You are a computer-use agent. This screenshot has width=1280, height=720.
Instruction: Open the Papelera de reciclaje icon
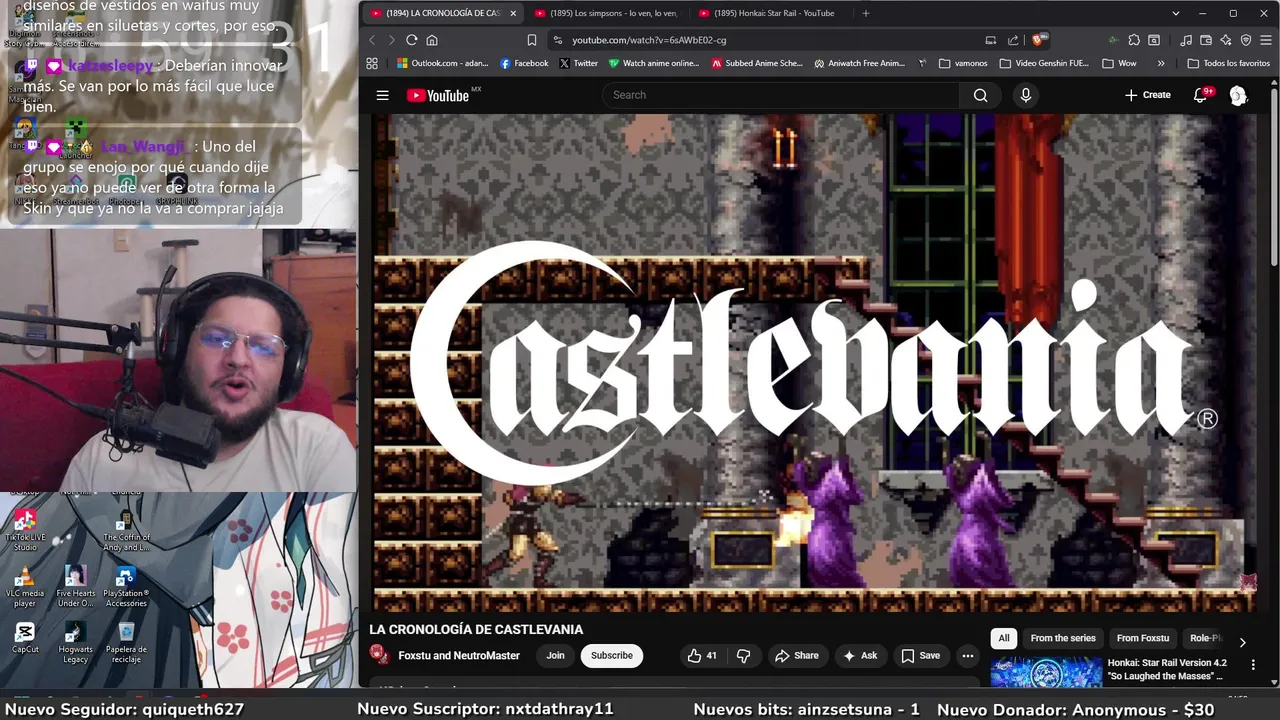126,643
